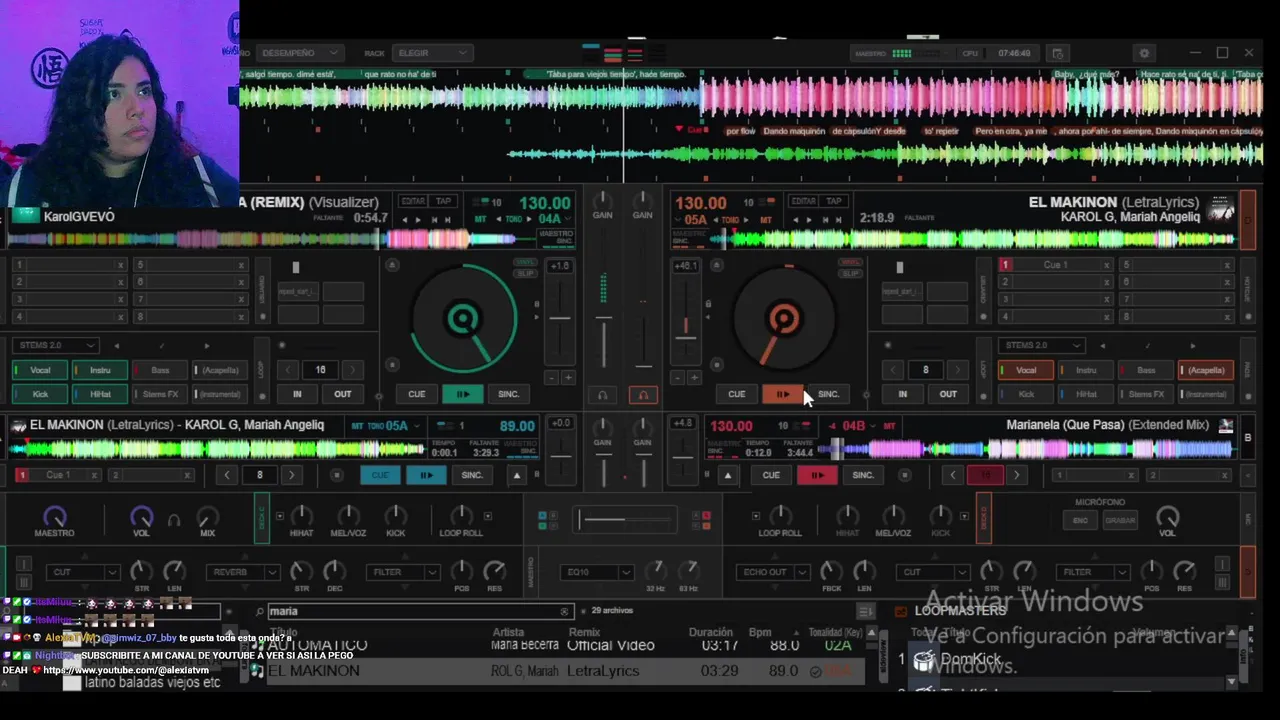The image size is (1280, 720).
Task: Click pitch minus button on left deck
Action: click(x=552, y=378)
